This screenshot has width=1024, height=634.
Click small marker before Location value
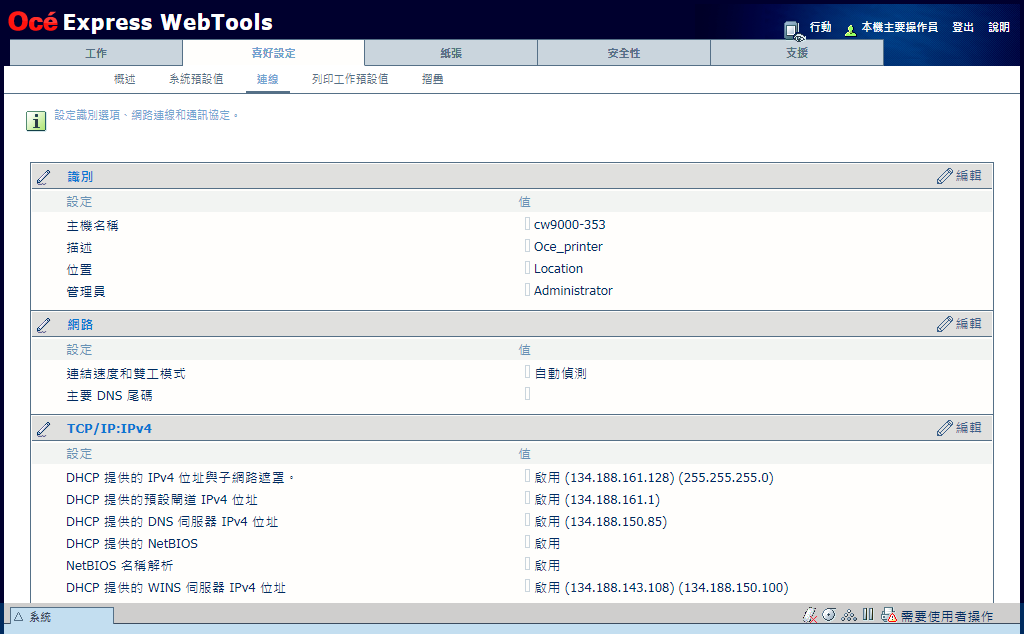[x=528, y=268]
